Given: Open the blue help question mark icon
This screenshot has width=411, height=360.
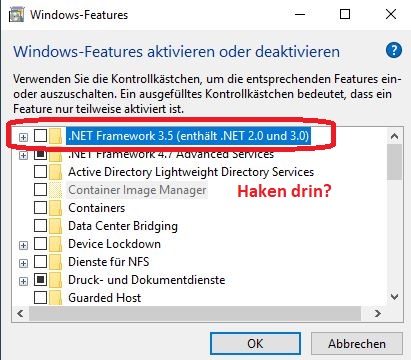Looking at the screenshot, I should [394, 50].
